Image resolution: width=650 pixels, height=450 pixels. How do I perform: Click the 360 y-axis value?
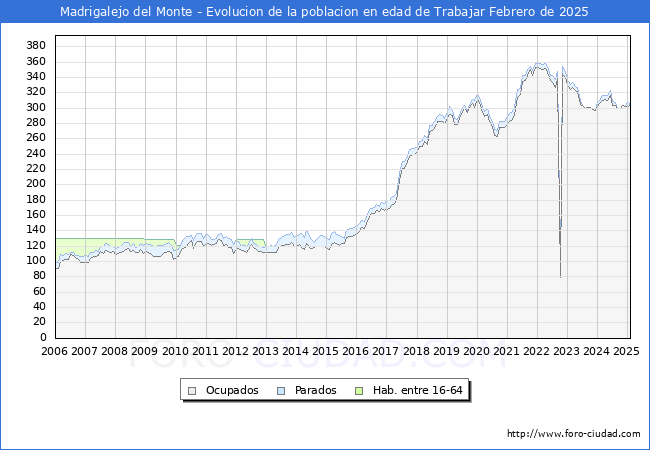(x=36, y=62)
